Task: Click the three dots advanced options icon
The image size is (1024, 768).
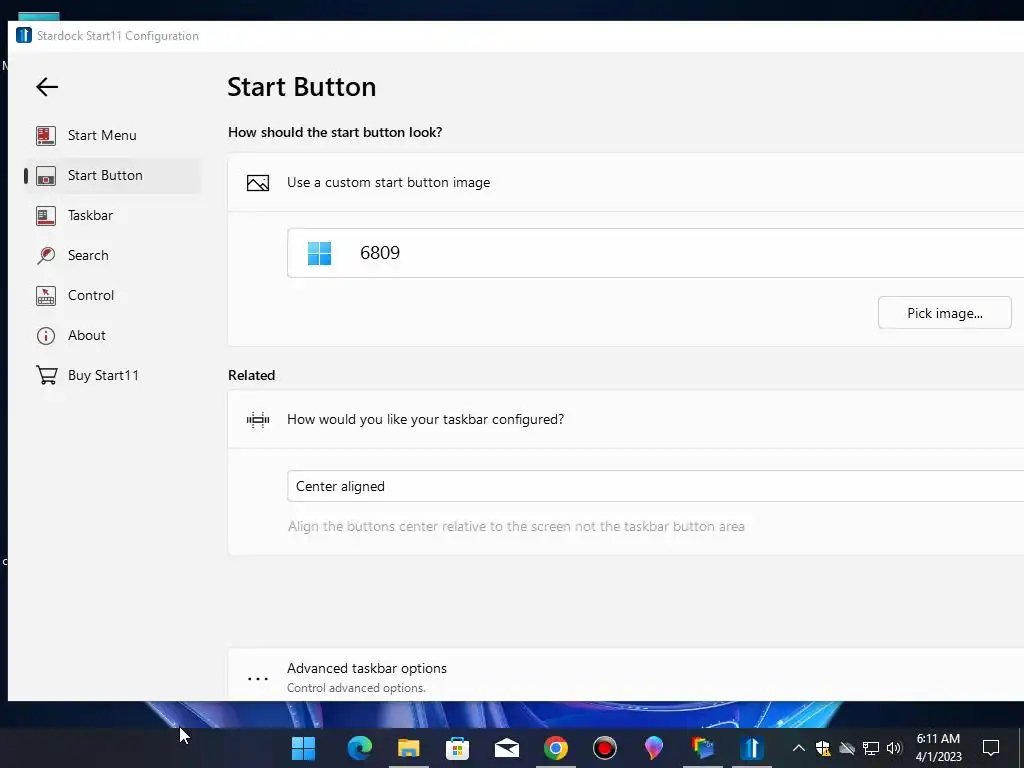Action: (x=258, y=679)
